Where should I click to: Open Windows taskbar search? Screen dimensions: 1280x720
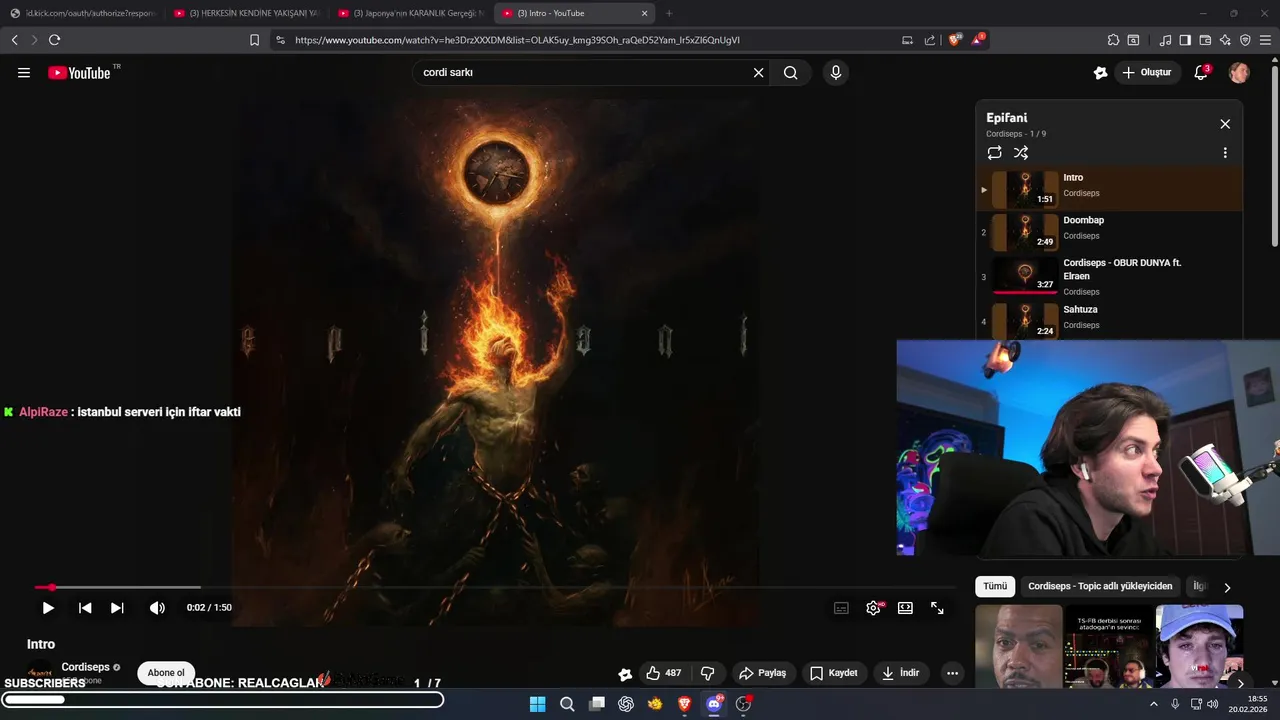tap(567, 704)
